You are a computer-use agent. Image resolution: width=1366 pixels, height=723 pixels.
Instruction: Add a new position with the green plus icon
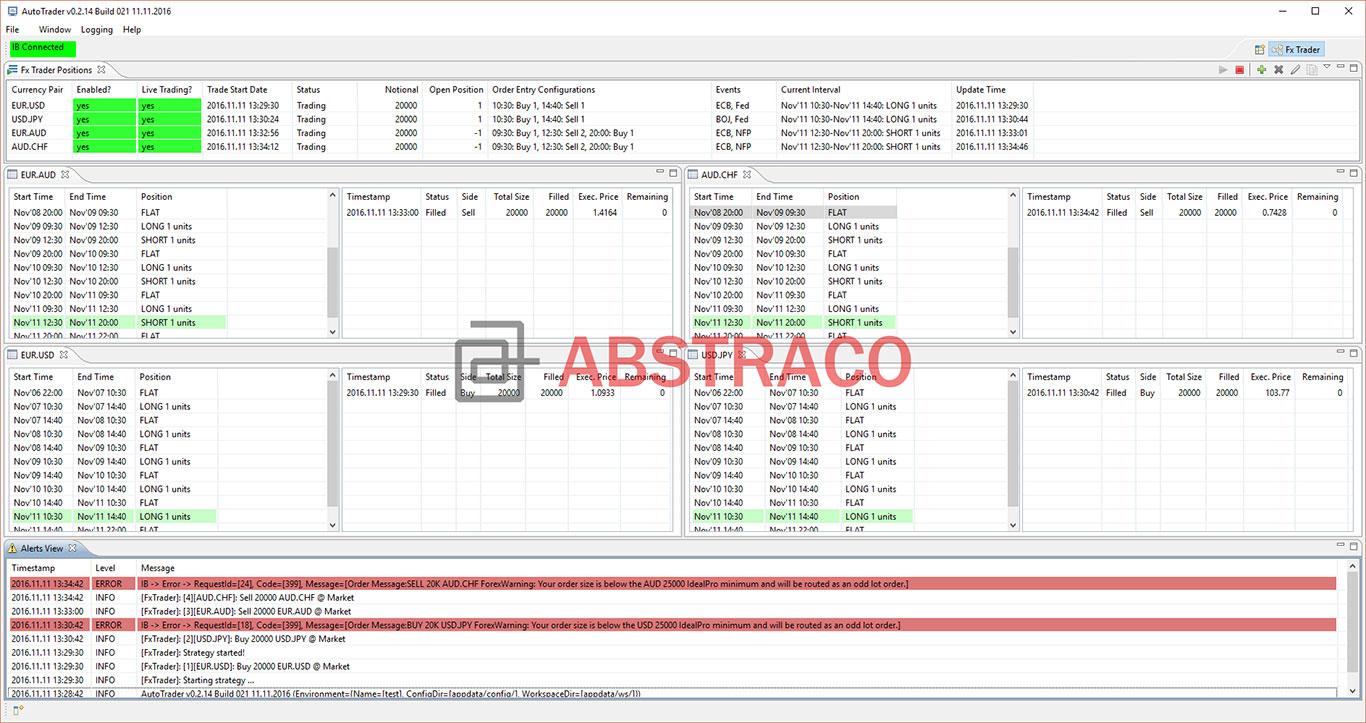(x=1262, y=69)
